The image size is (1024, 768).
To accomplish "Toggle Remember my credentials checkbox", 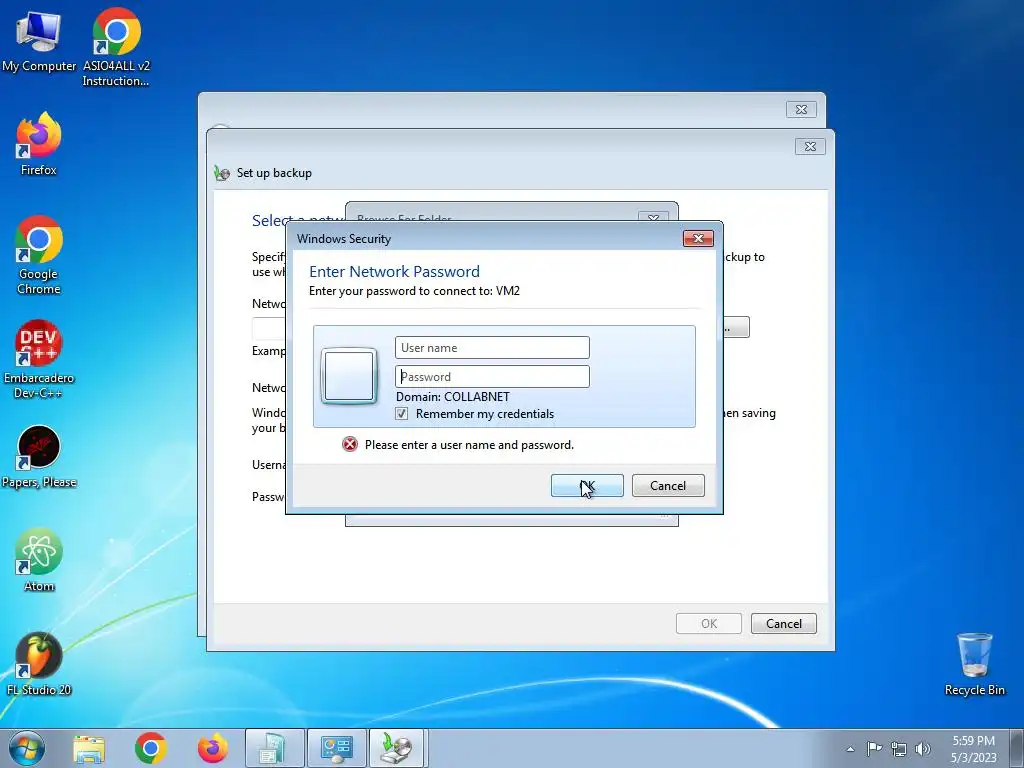I will point(402,413).
